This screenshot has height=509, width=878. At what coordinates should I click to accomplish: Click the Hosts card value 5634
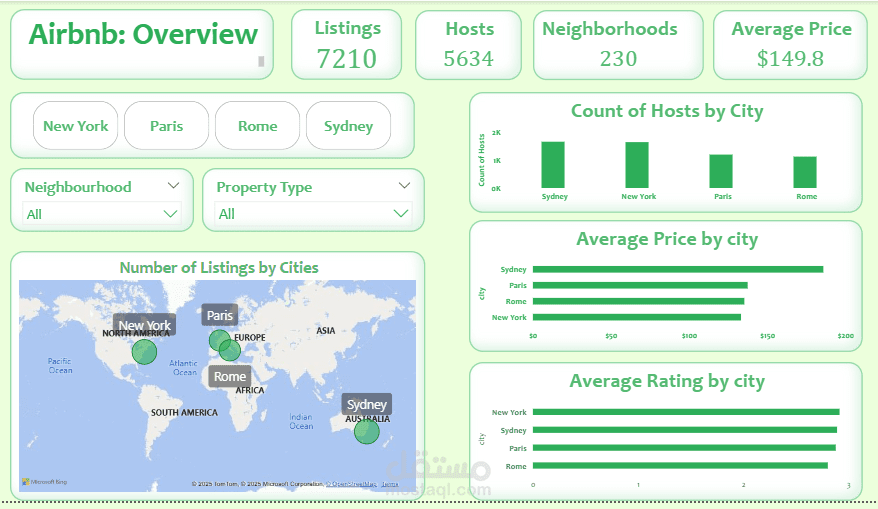tap(469, 59)
